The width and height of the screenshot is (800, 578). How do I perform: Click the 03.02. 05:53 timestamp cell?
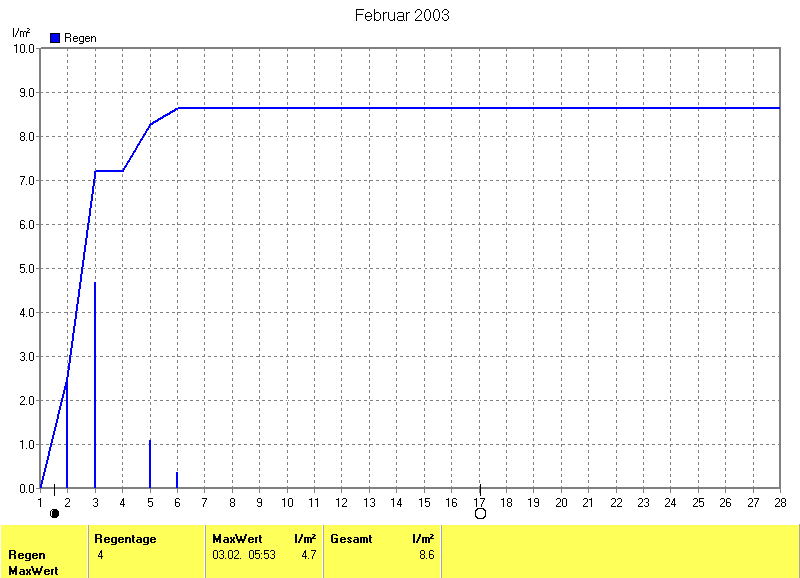click(245, 554)
